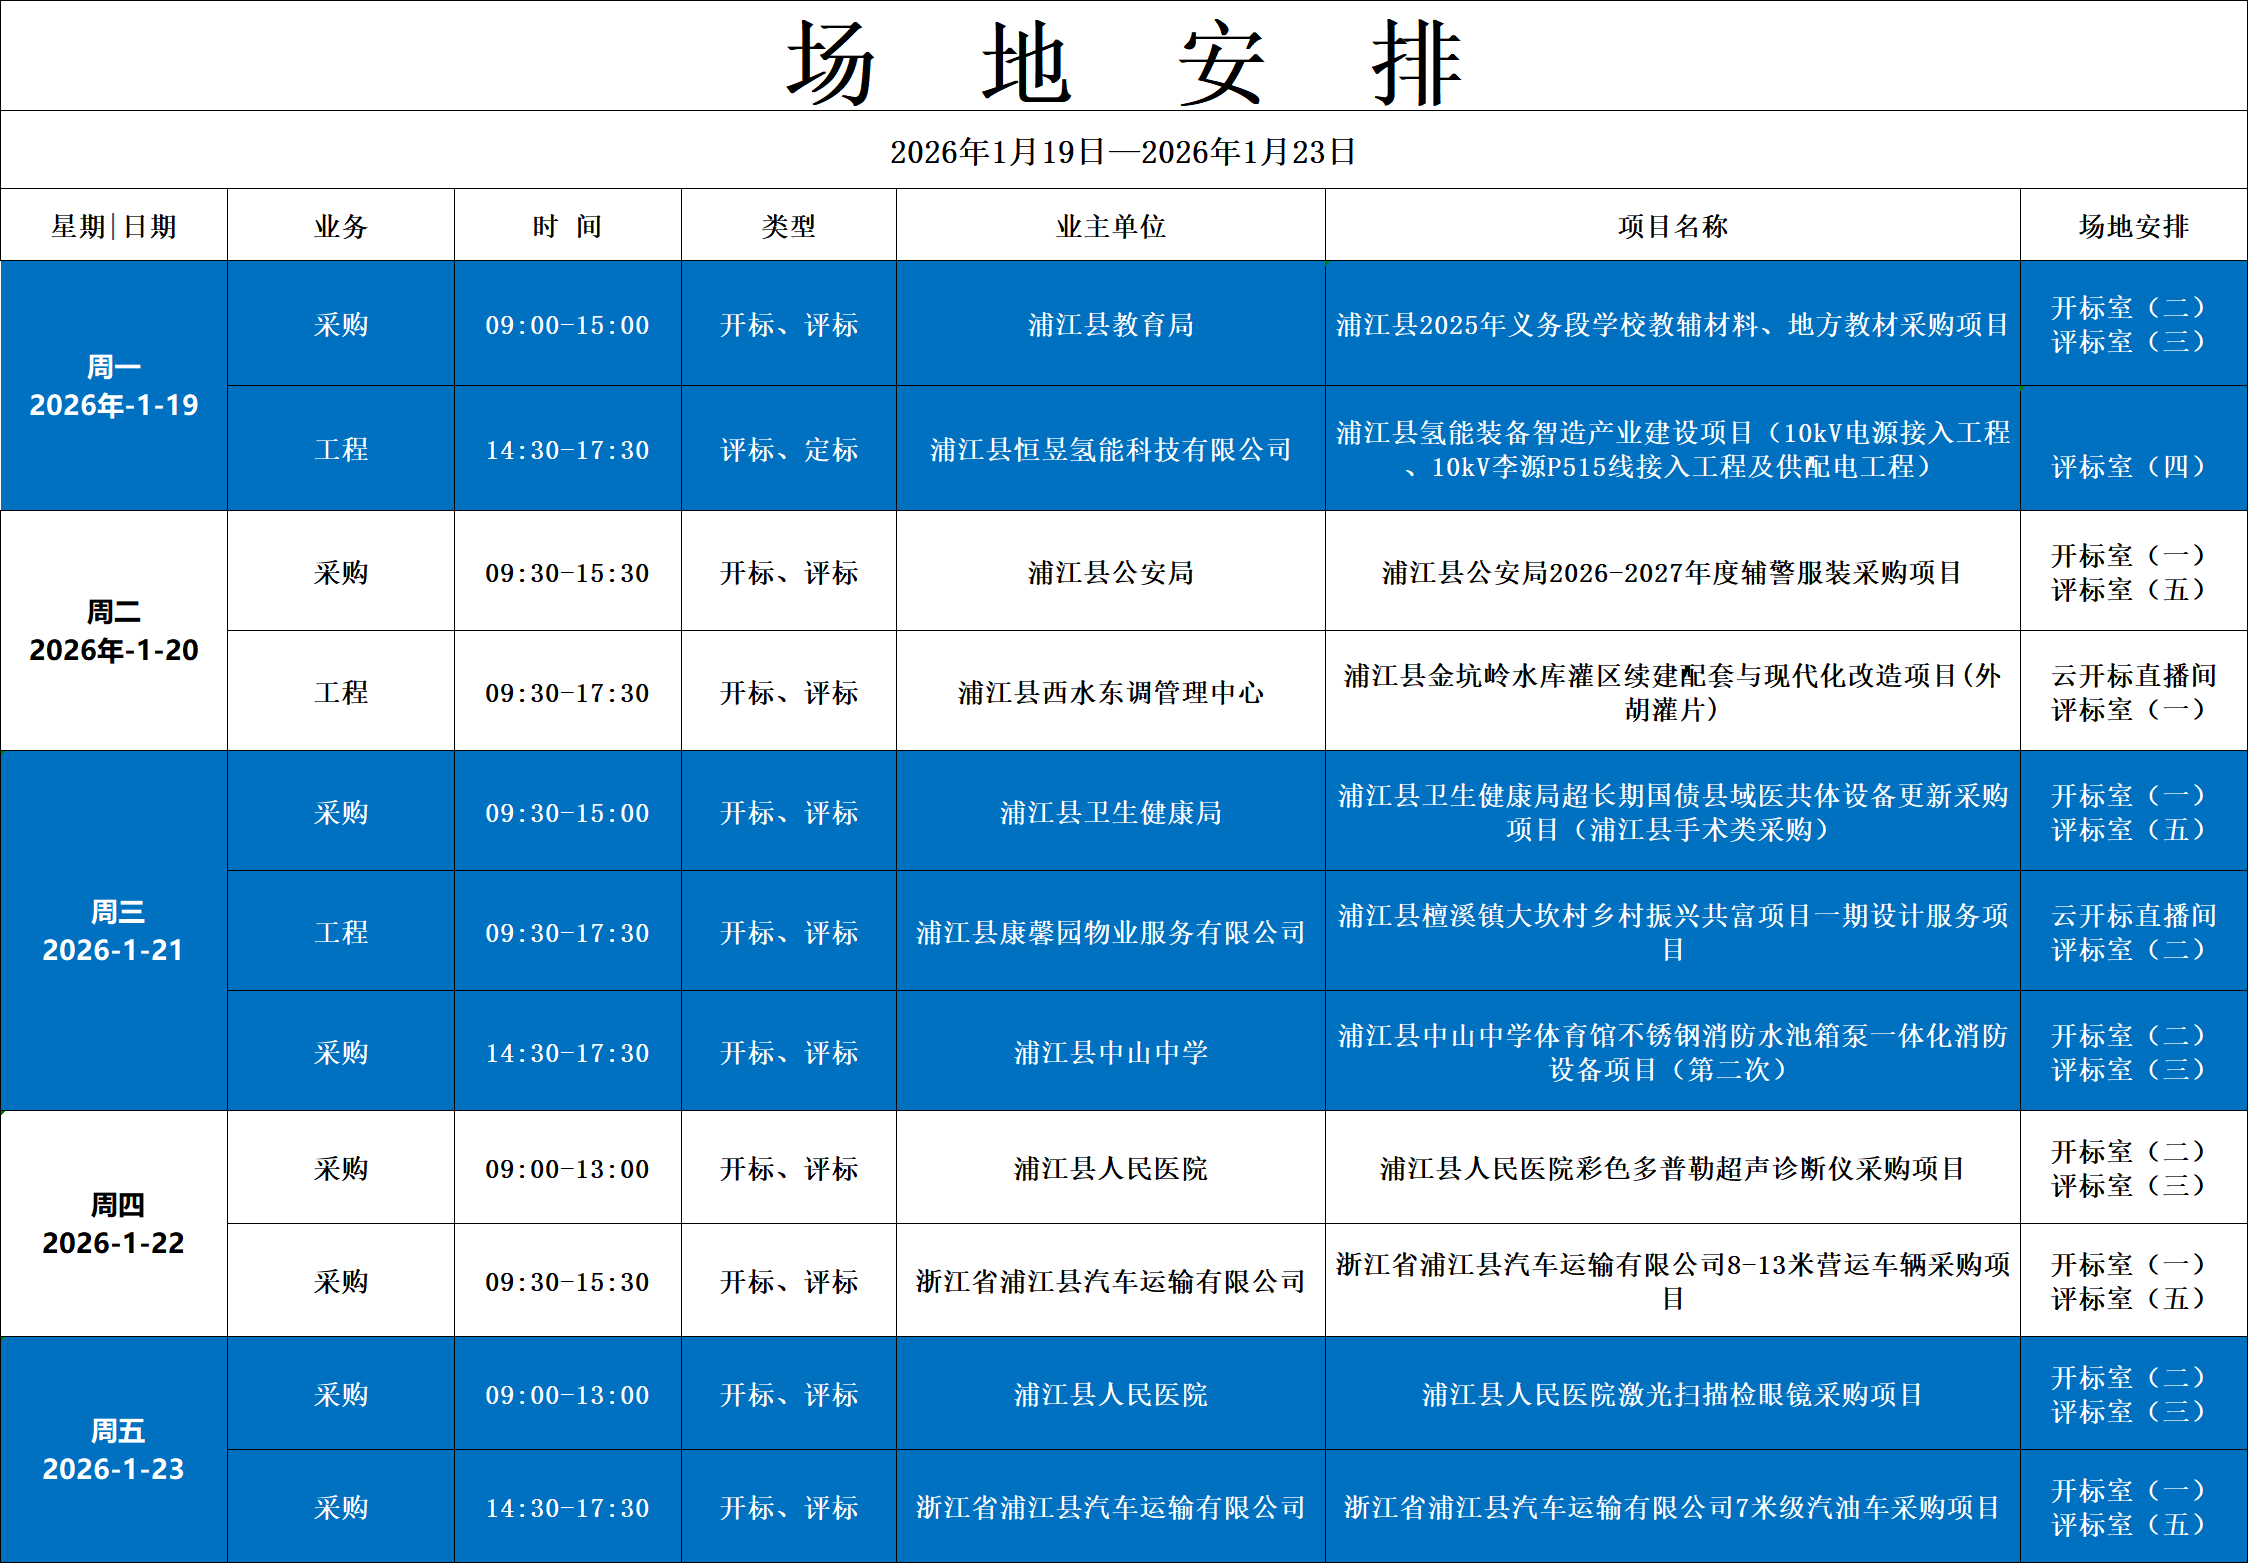Click the date range 2026年1月19日—2026年1月23日
This screenshot has width=2248, height=1564.
pyautogui.click(x=1123, y=152)
